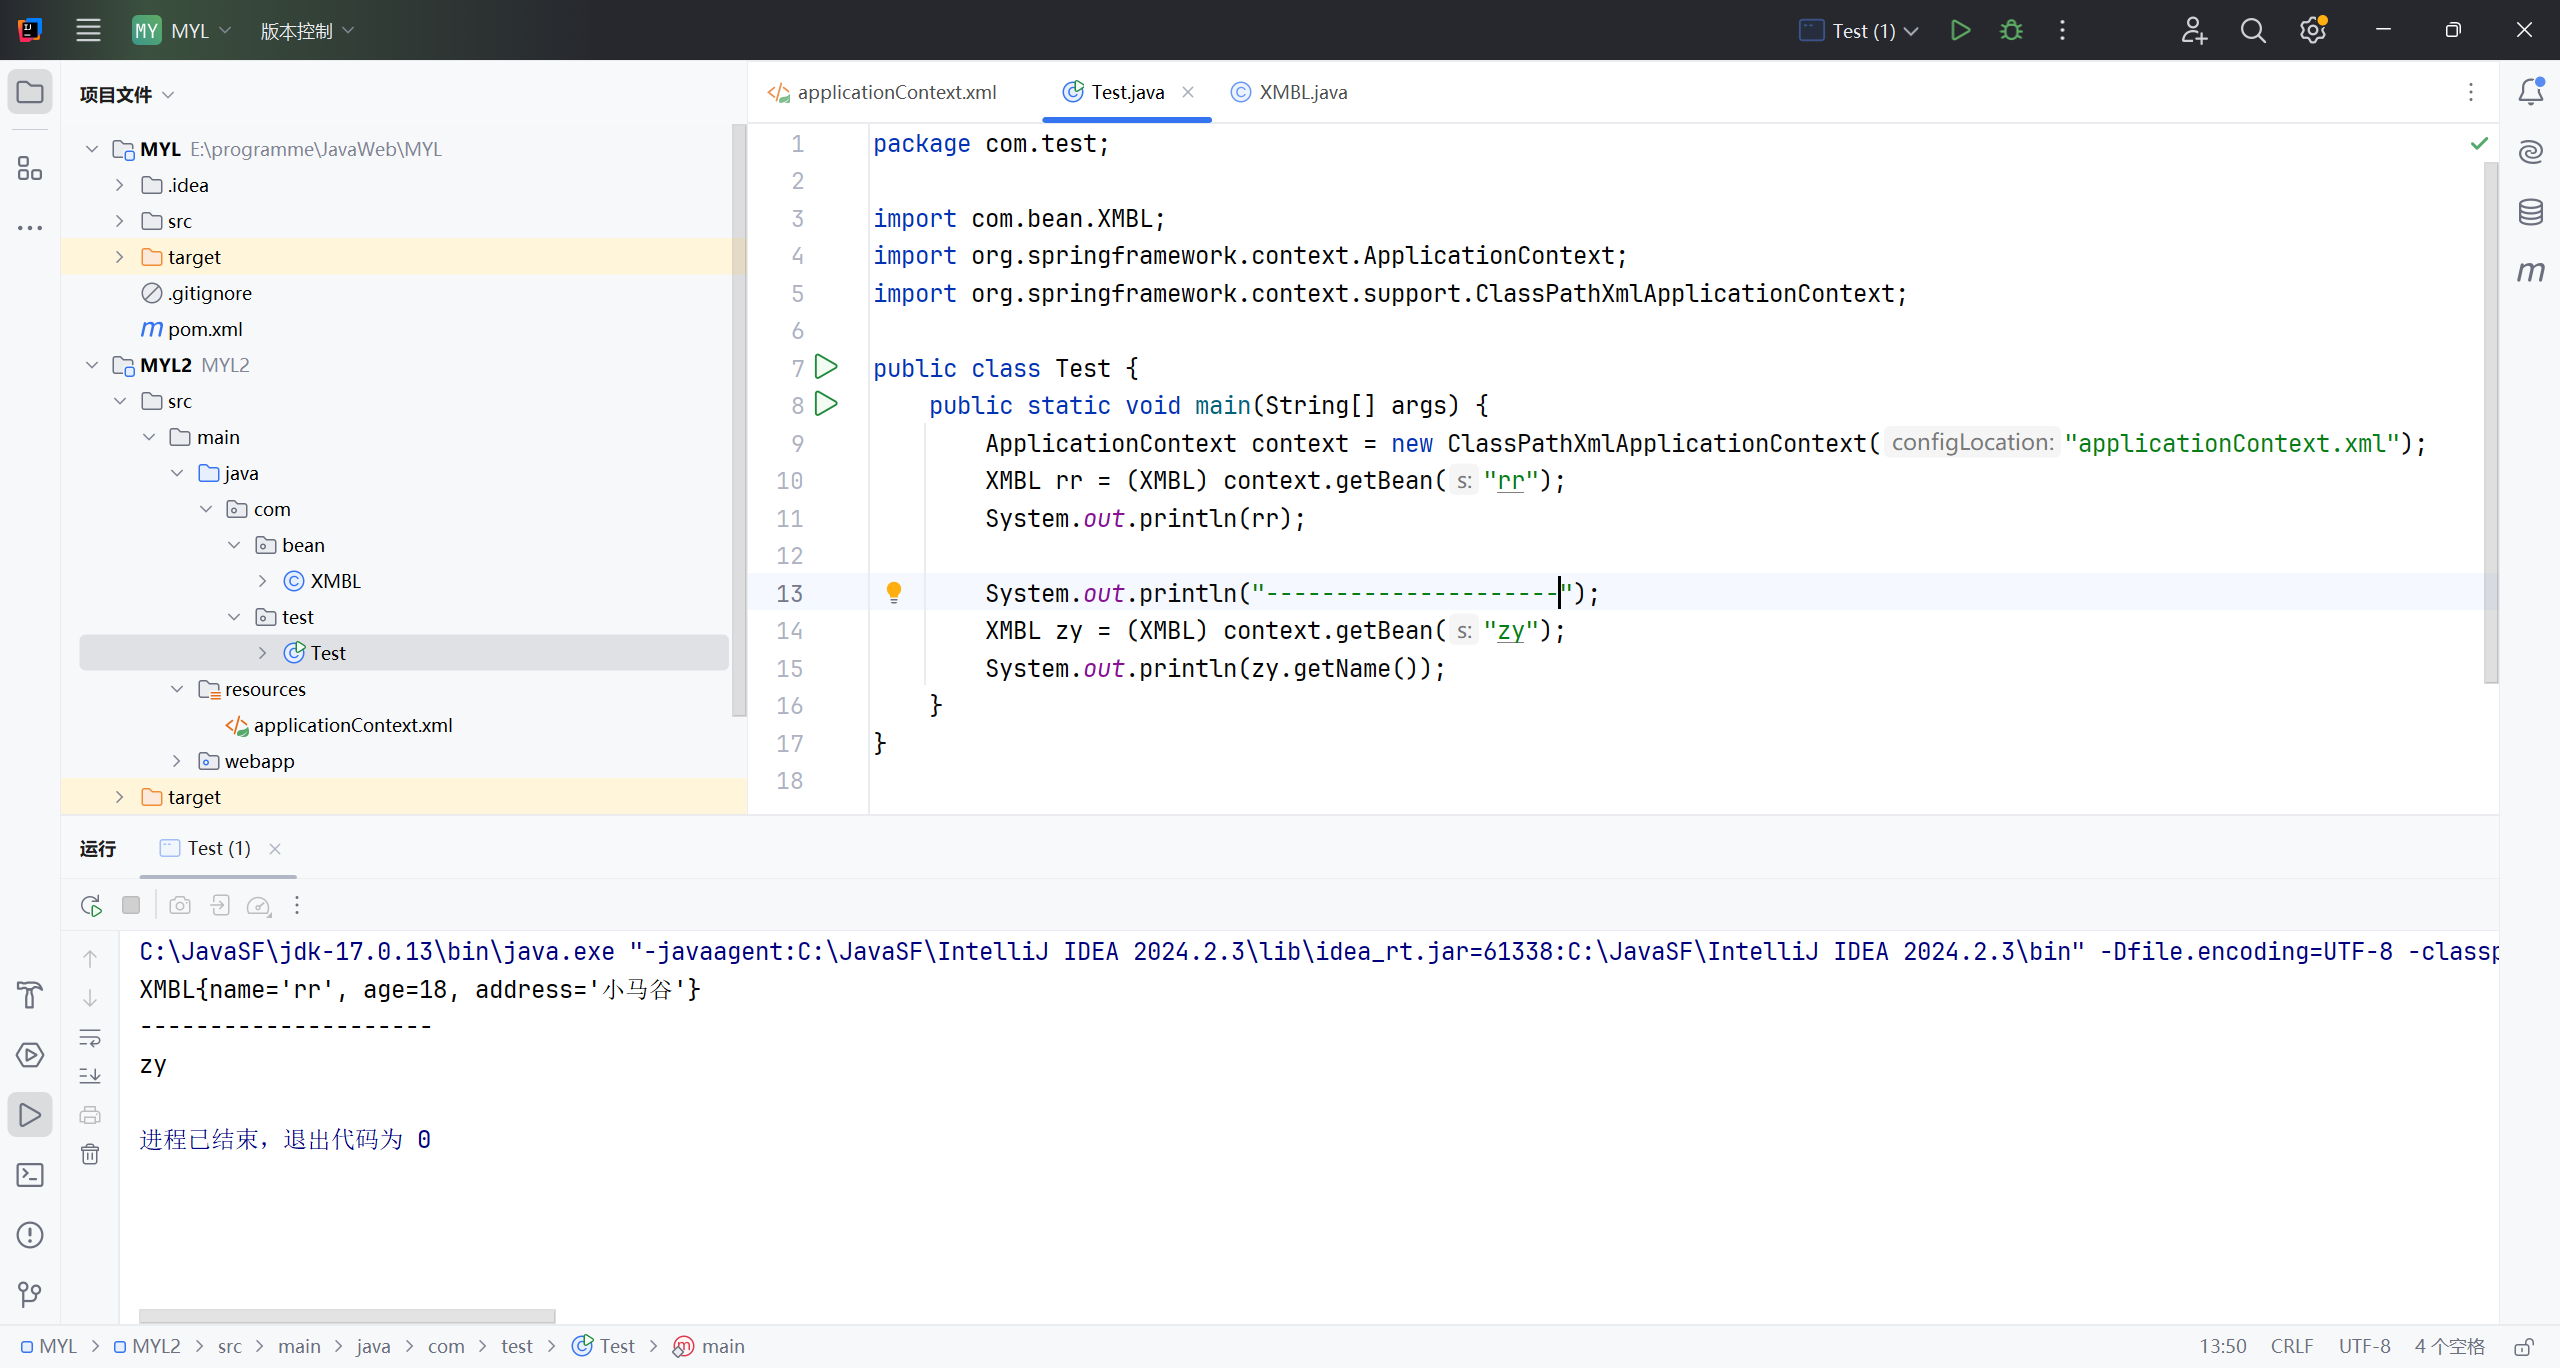Click the console horizontal scrollbar
Screen dimensions: 2560x1368
[347, 1315]
